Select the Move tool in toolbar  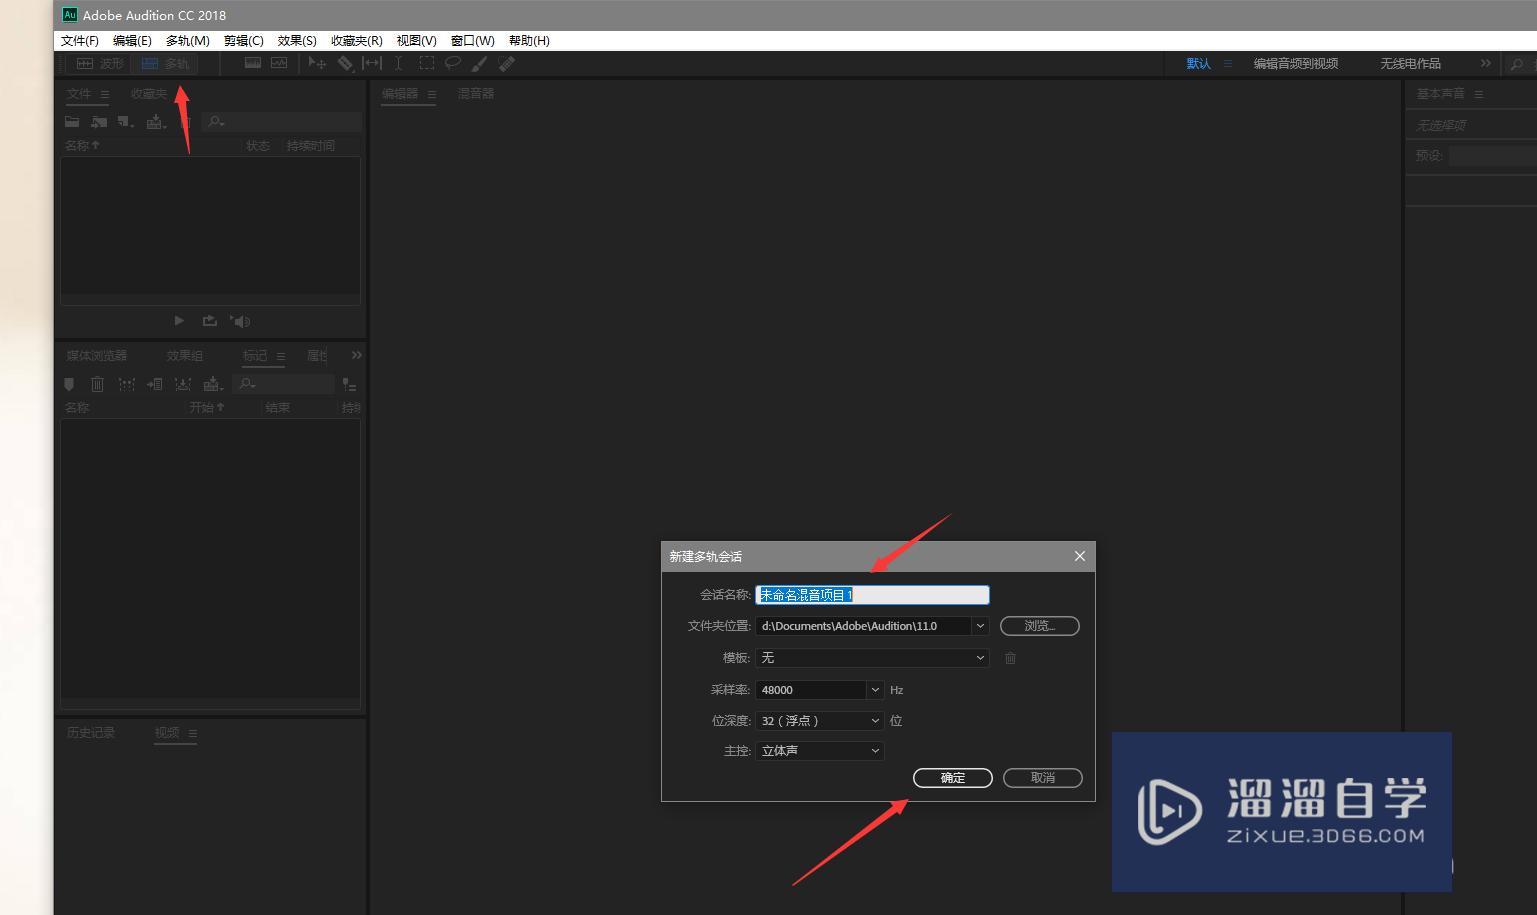point(317,63)
